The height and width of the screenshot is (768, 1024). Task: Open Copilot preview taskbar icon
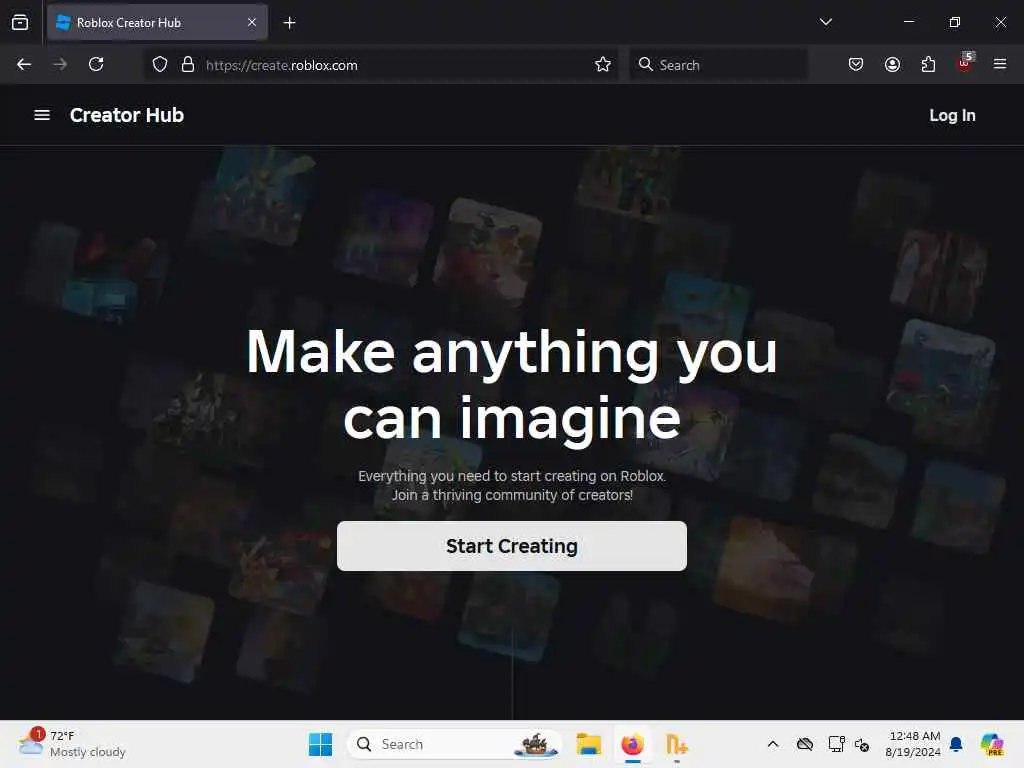click(x=992, y=744)
